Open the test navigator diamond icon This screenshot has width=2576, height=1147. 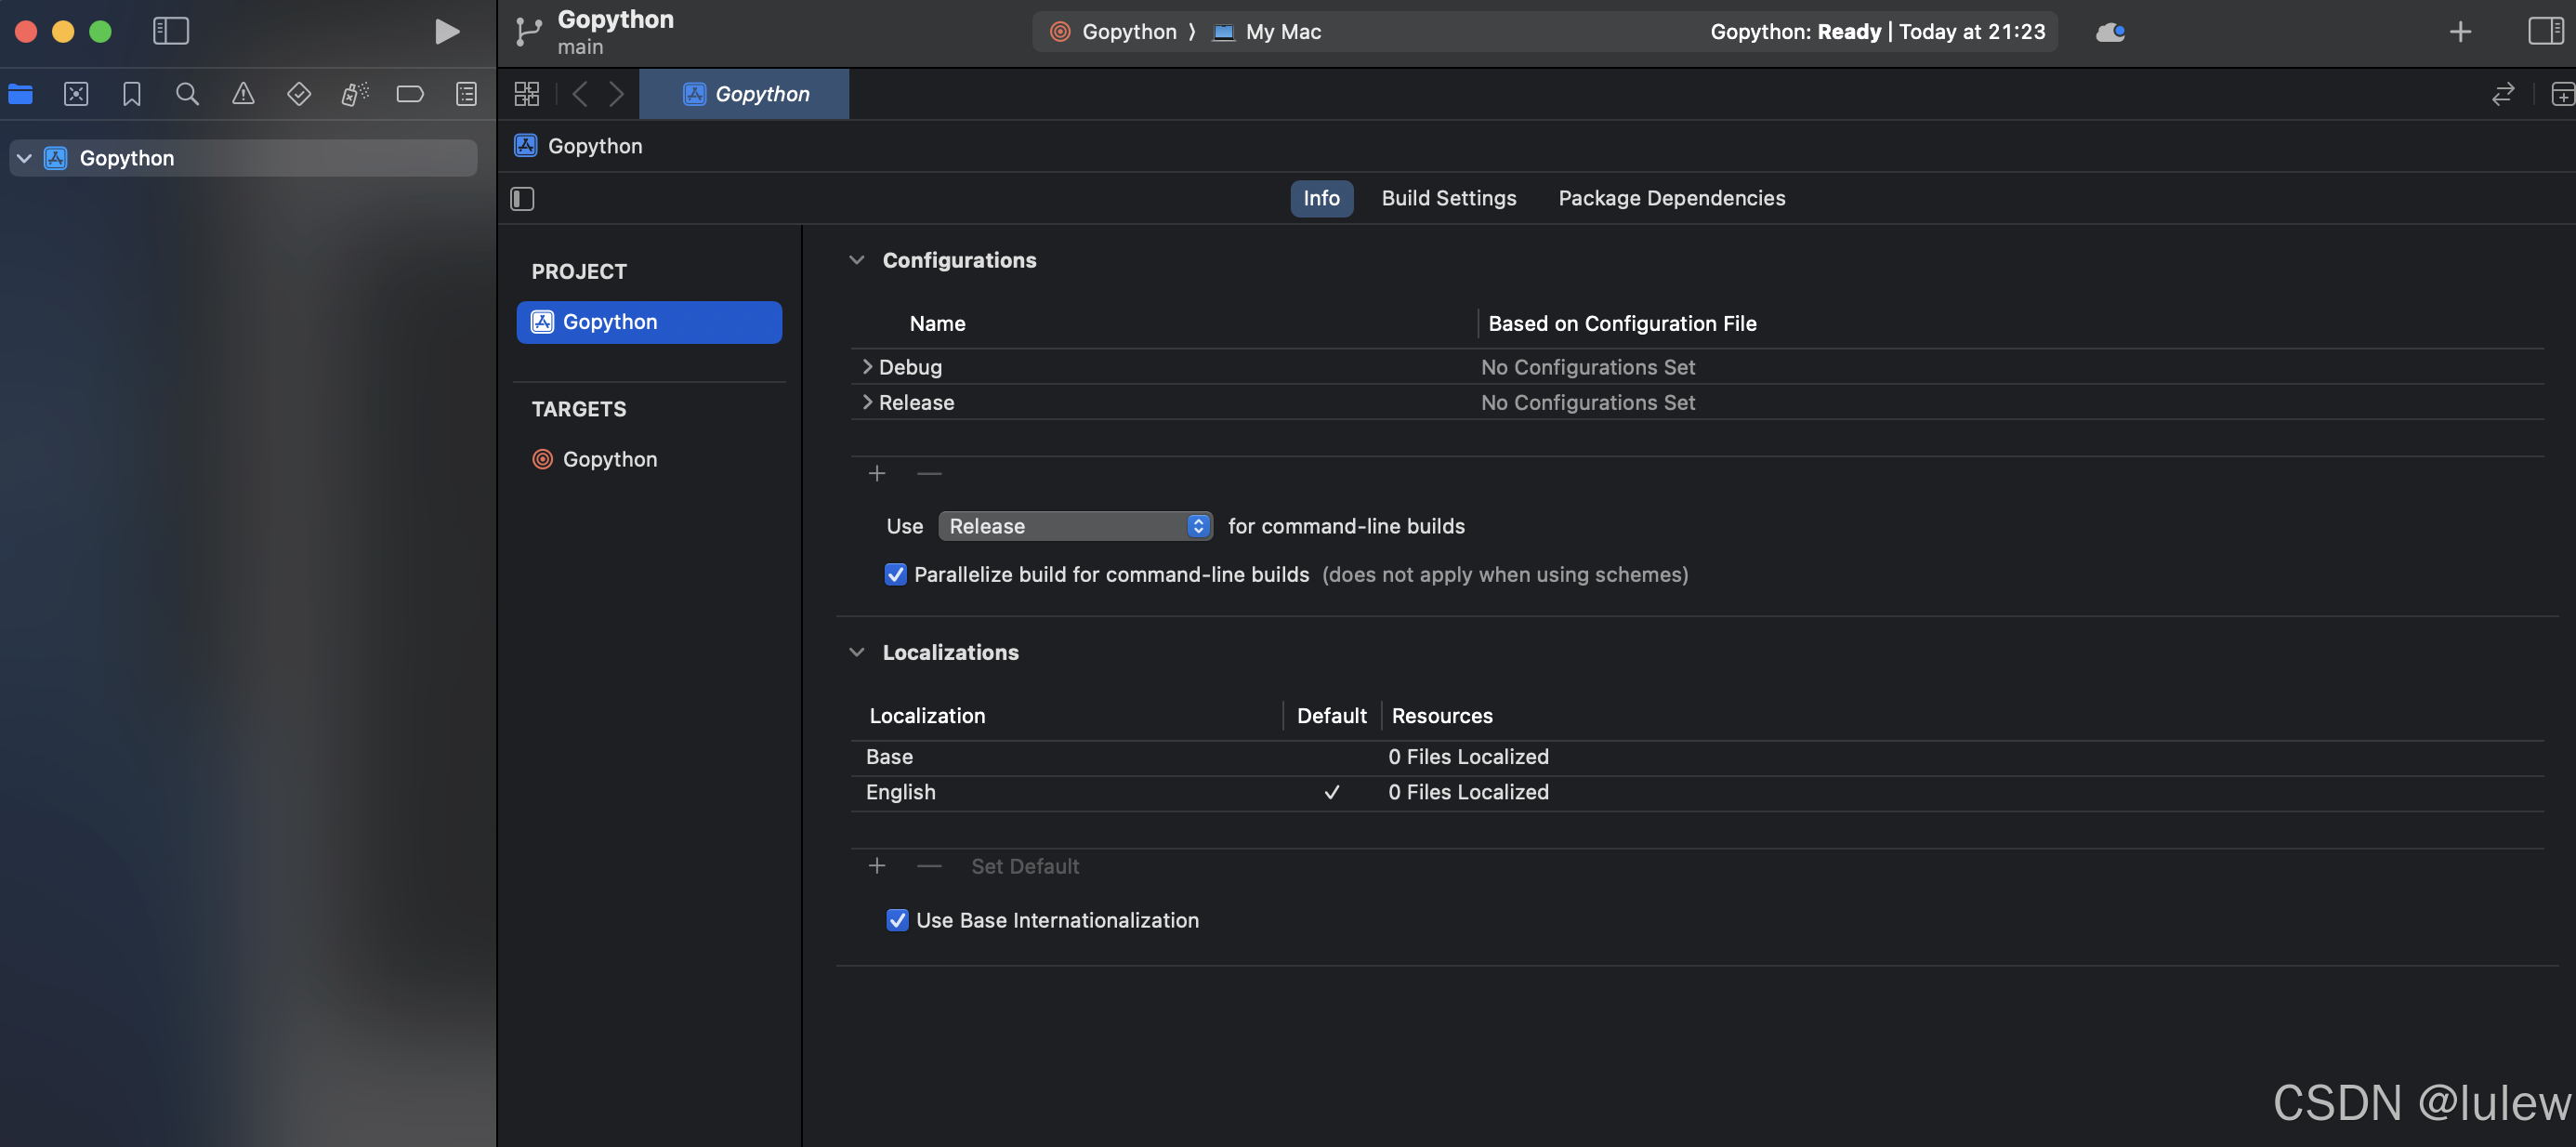pos(298,94)
